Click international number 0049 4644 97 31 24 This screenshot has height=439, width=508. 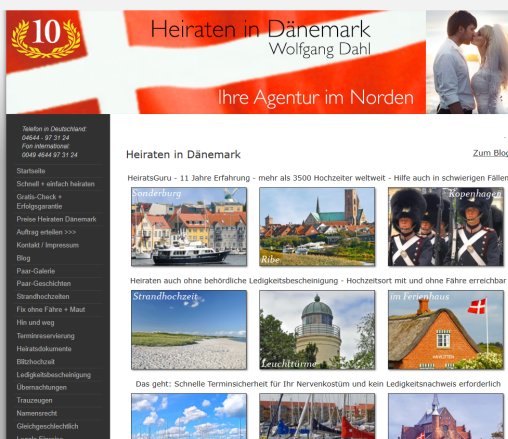click(x=50, y=155)
